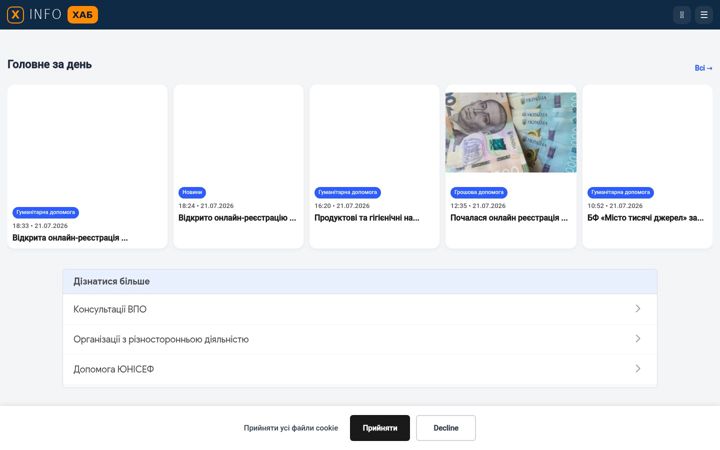Select 'Гуманітарна допомога' tag on 10:52 card
This screenshot has height=450, width=720.
[620, 192]
